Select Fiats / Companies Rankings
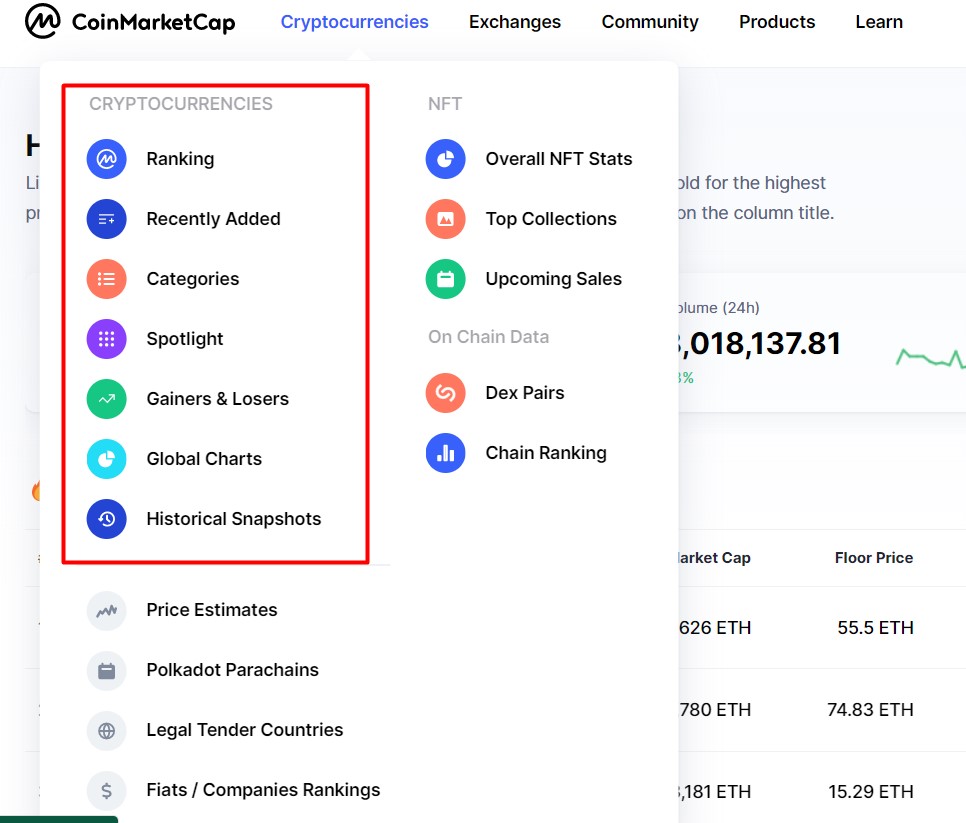Viewport: 966px width, 823px height. 263,790
